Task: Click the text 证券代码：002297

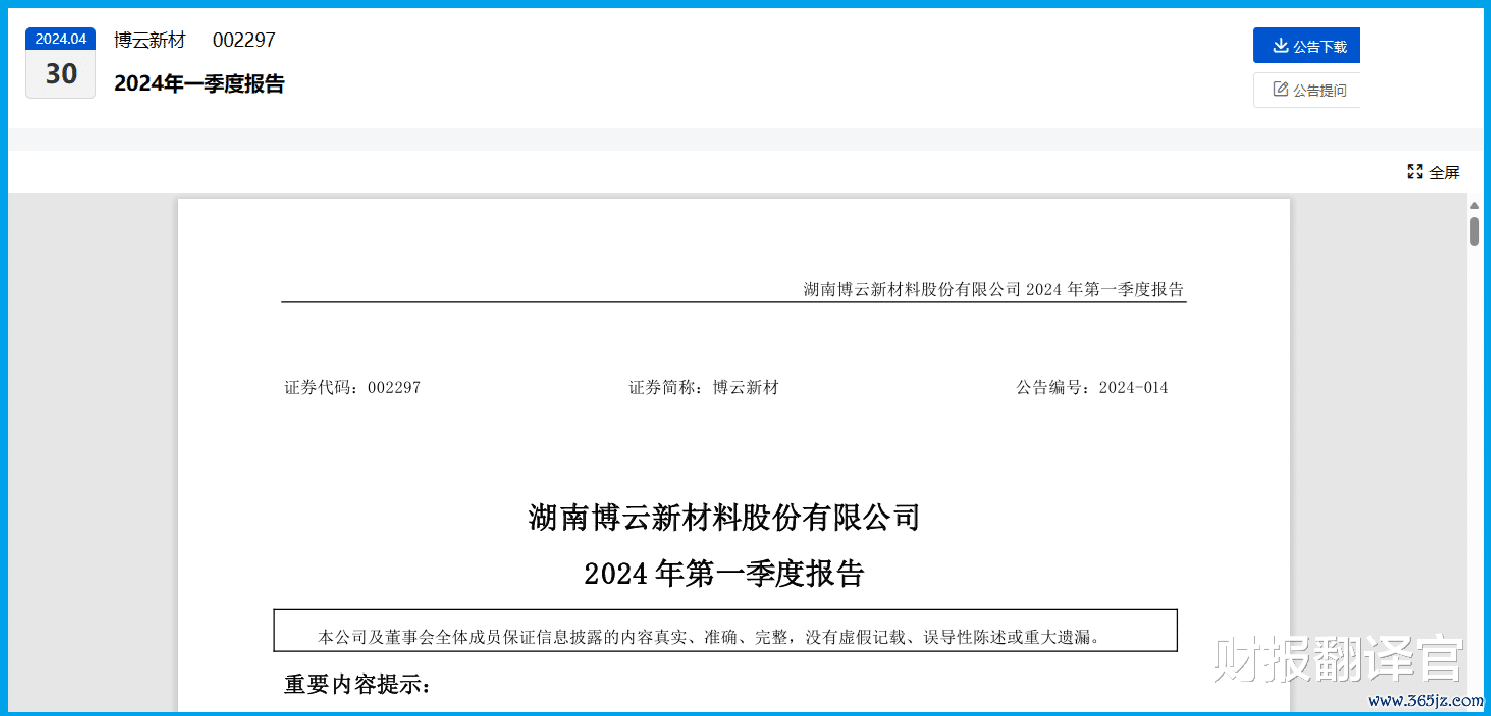Action: coord(352,387)
